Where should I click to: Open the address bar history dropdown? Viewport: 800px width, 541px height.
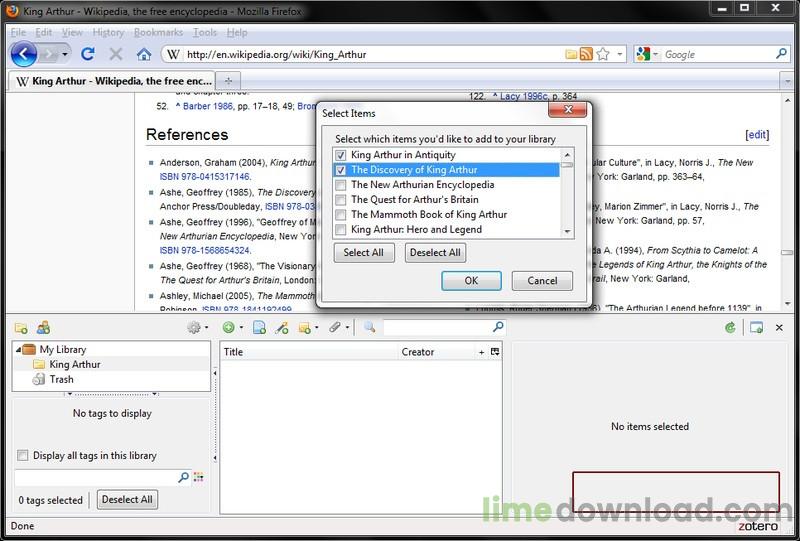[x=619, y=54]
